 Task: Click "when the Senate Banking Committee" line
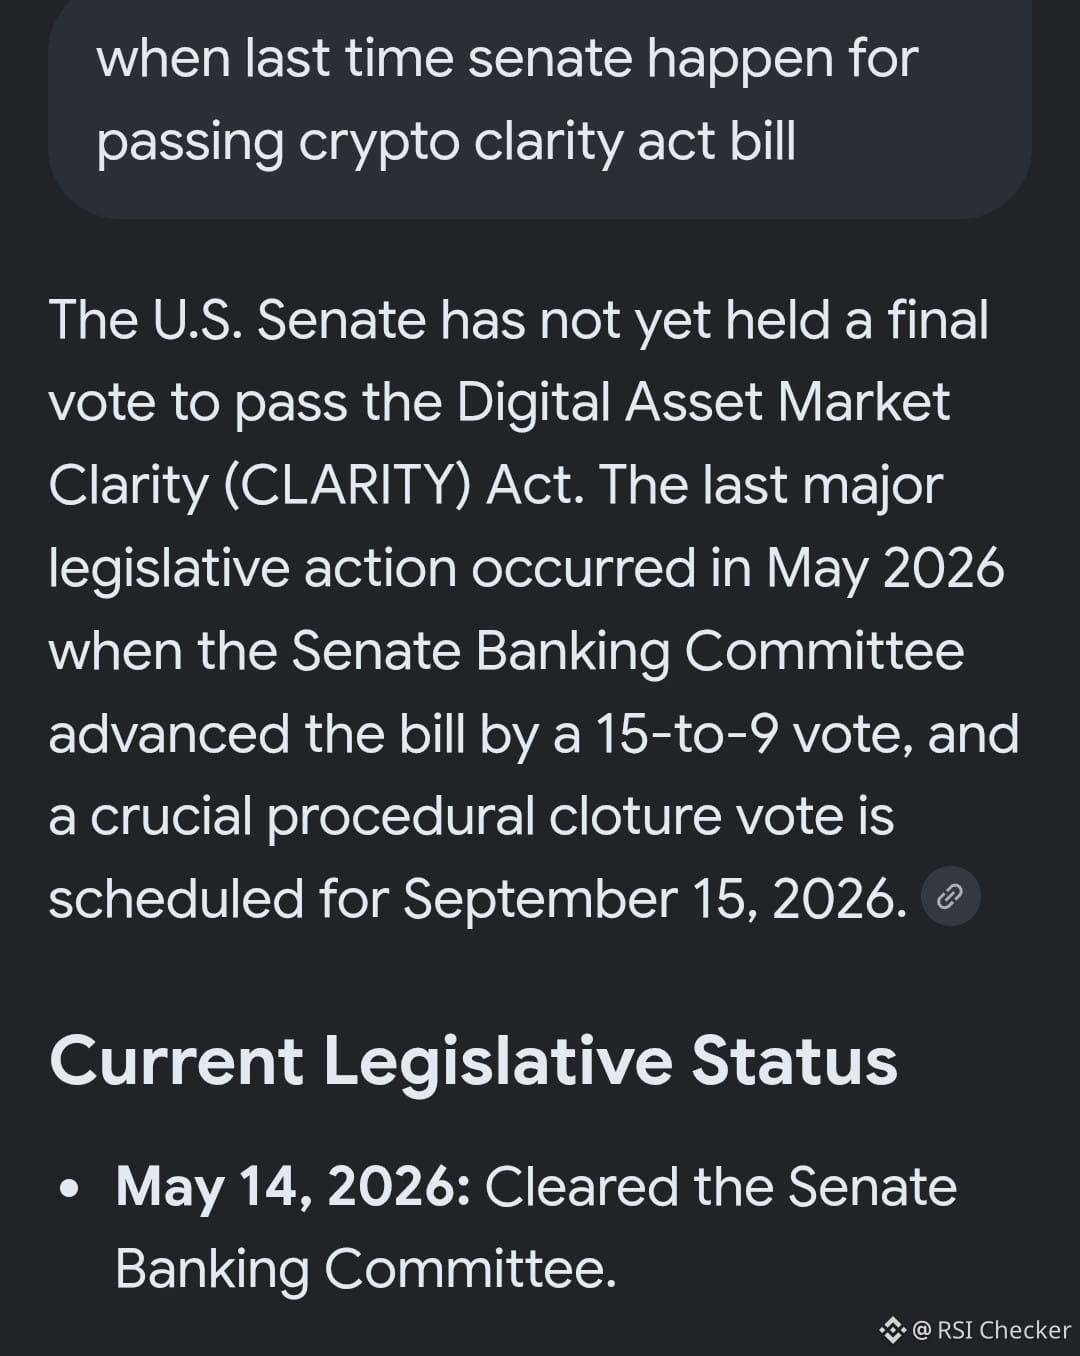506,652
